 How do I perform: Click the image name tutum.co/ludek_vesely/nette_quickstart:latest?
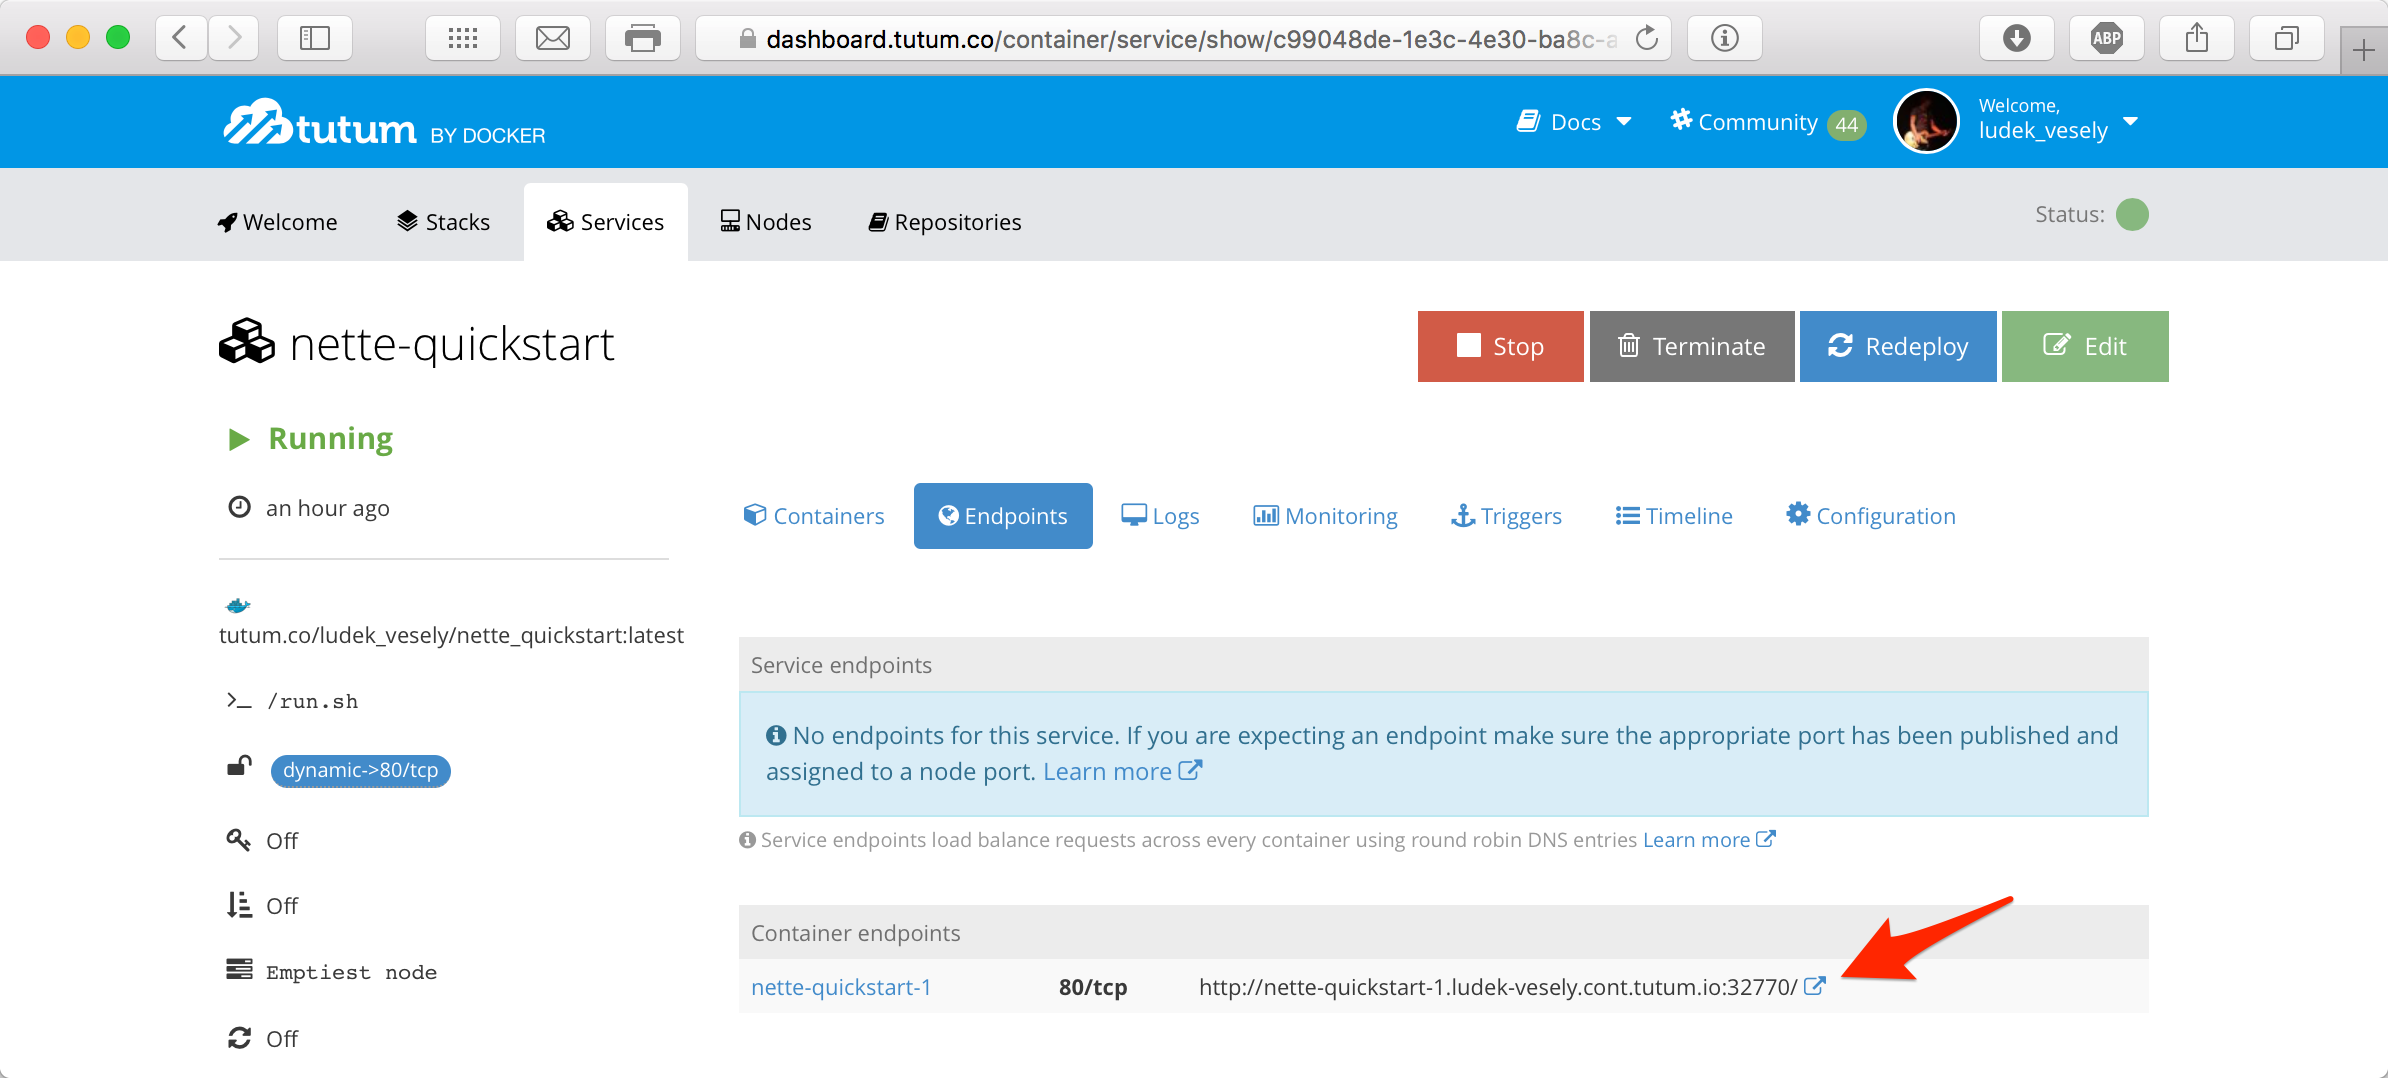click(451, 635)
